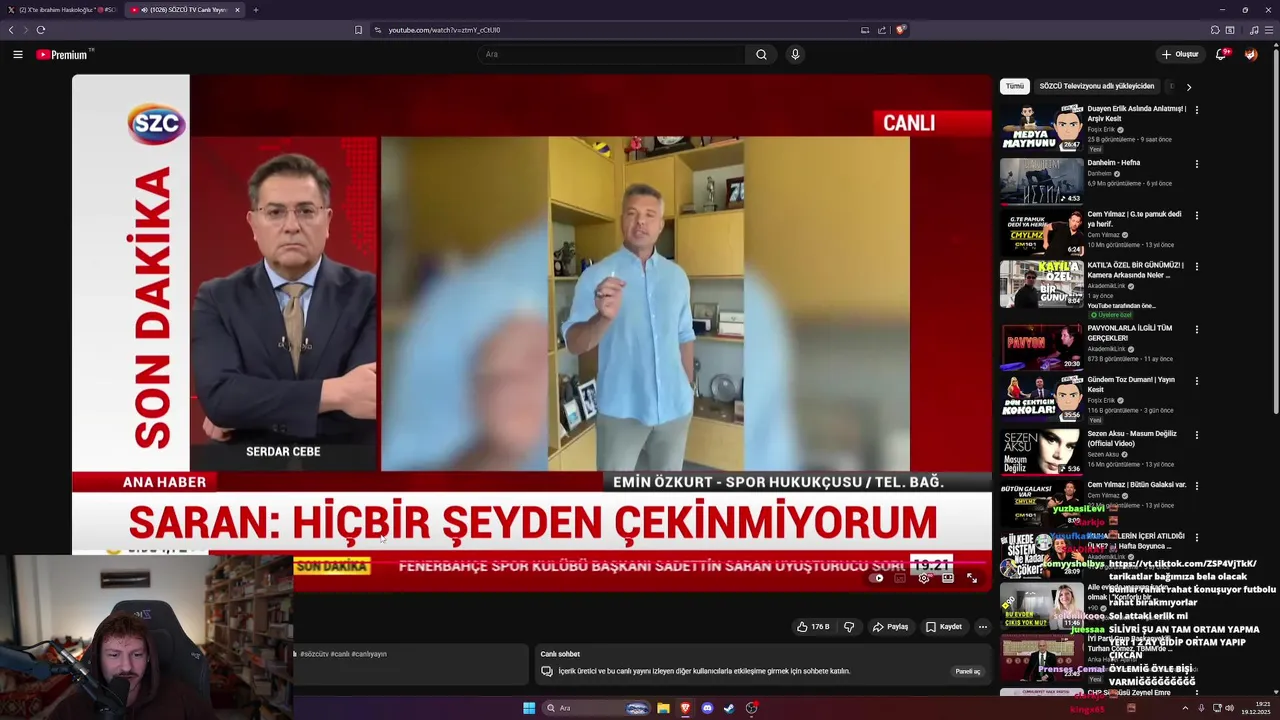The height and width of the screenshot is (720, 1280).
Task: Toggle autoplay switch in video player
Action: click(x=877, y=578)
